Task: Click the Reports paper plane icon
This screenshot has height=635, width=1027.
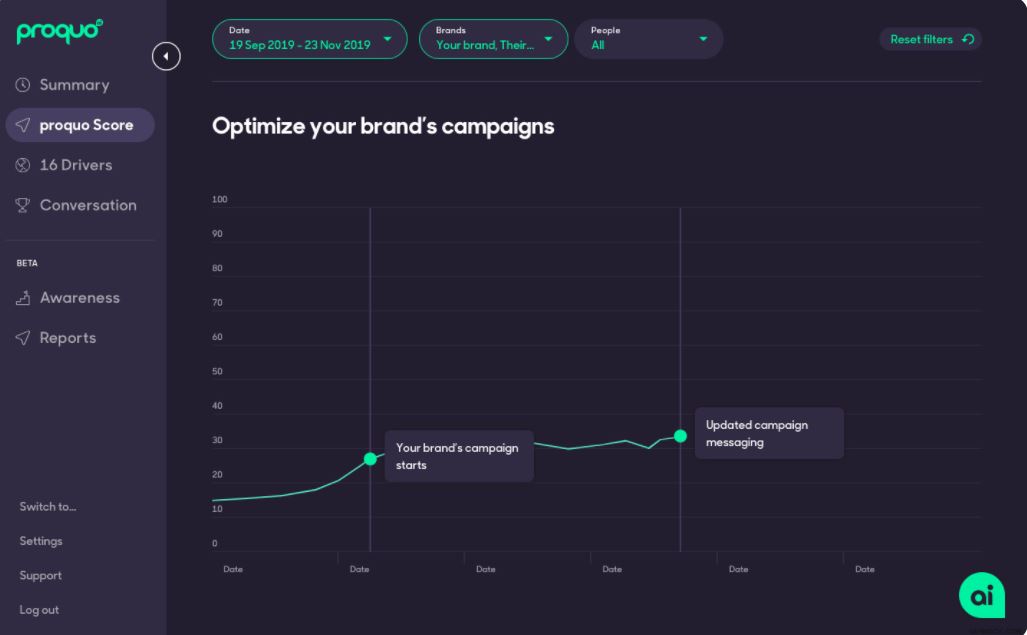Action: 23,338
